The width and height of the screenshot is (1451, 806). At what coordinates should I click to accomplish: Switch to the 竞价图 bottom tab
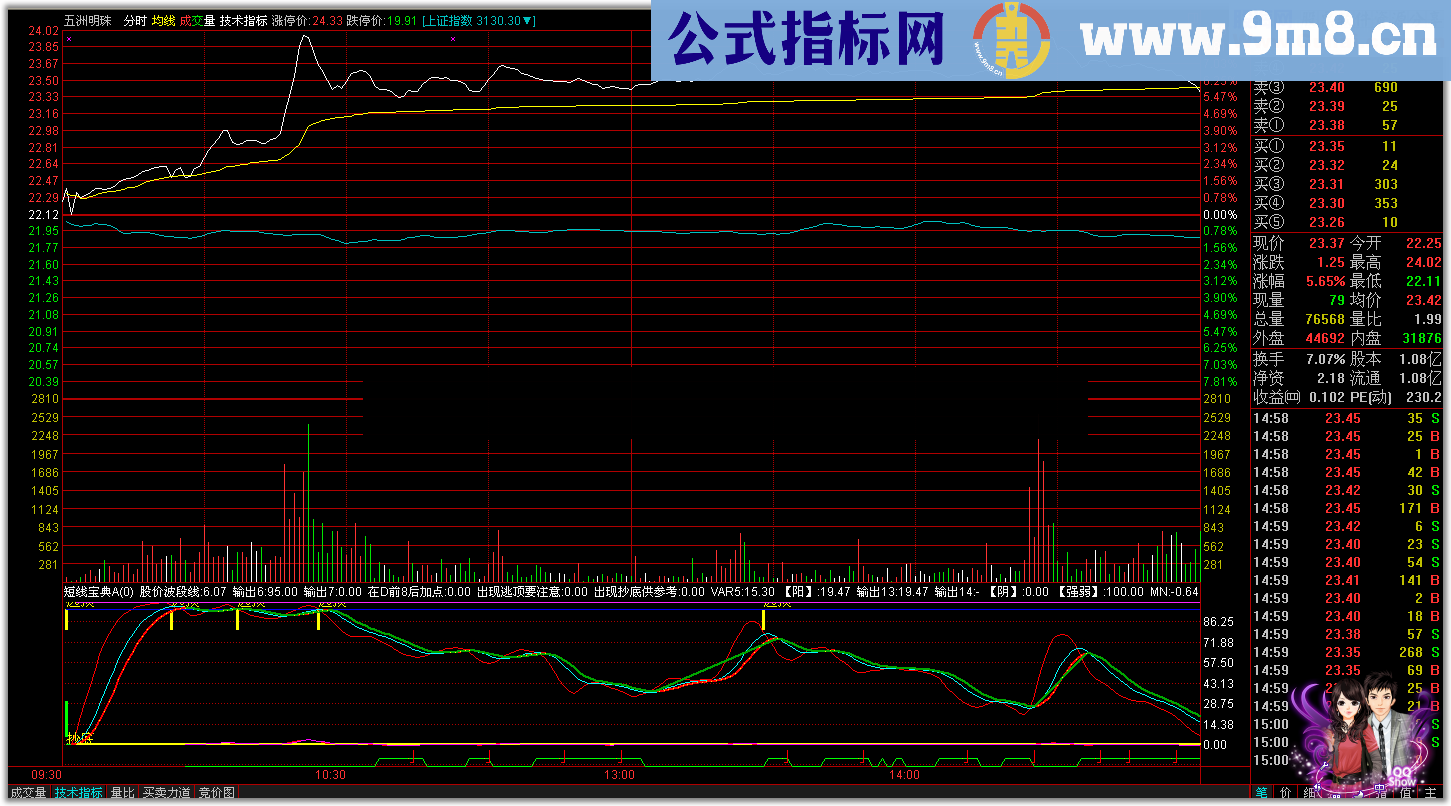(218, 792)
